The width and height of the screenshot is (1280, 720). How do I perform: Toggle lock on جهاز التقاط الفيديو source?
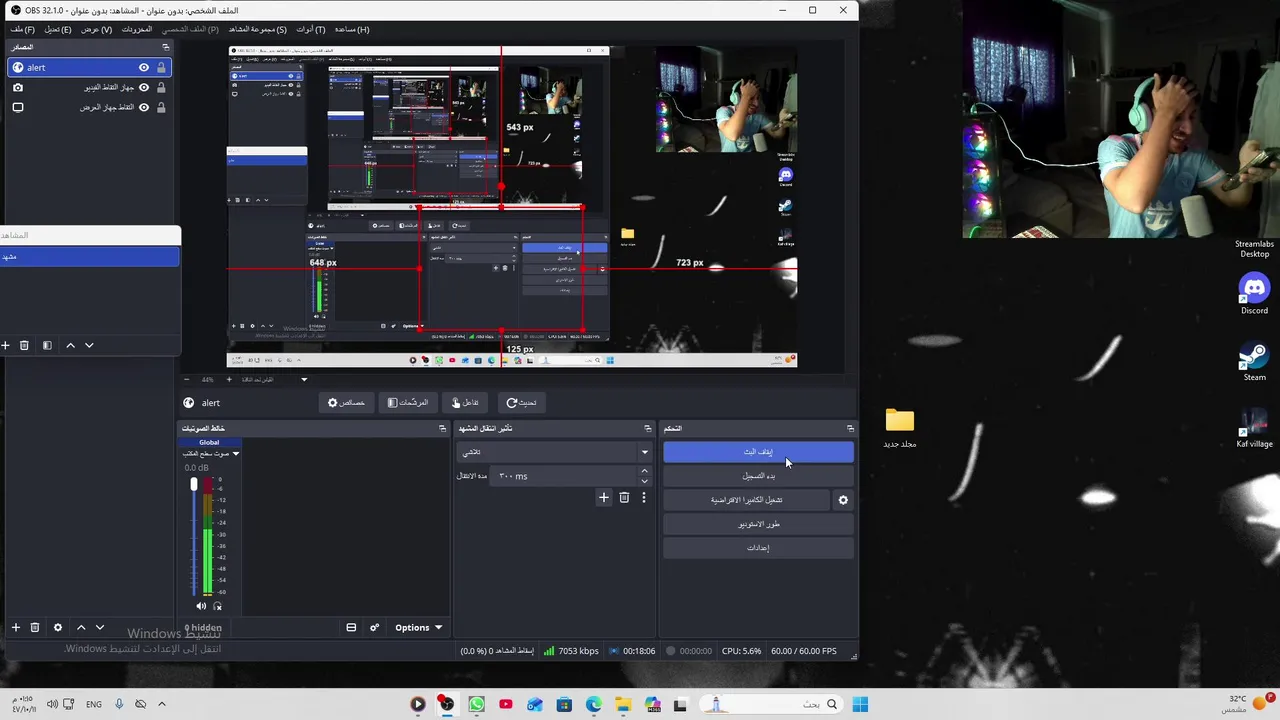tap(161, 87)
